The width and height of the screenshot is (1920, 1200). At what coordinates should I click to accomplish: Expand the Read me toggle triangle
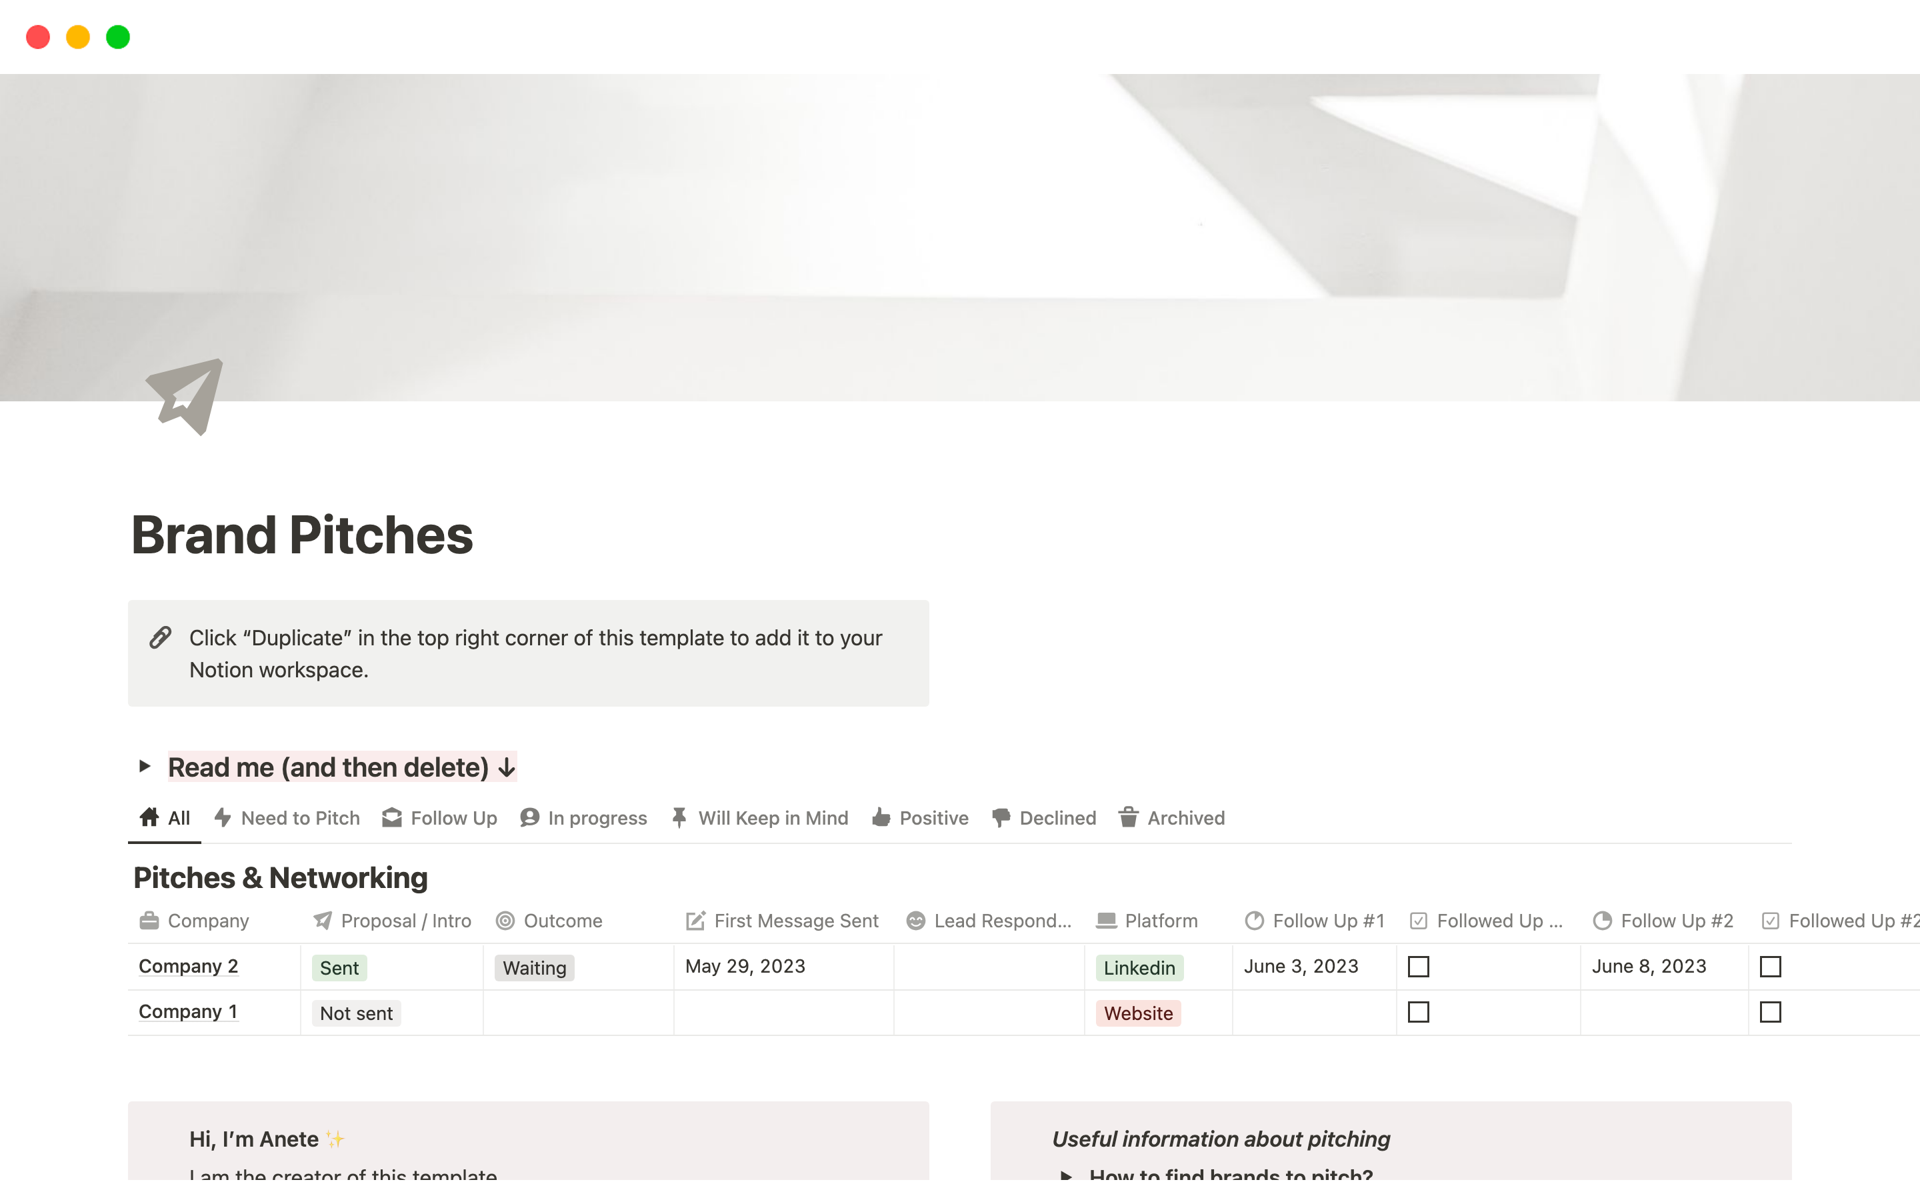click(x=145, y=766)
